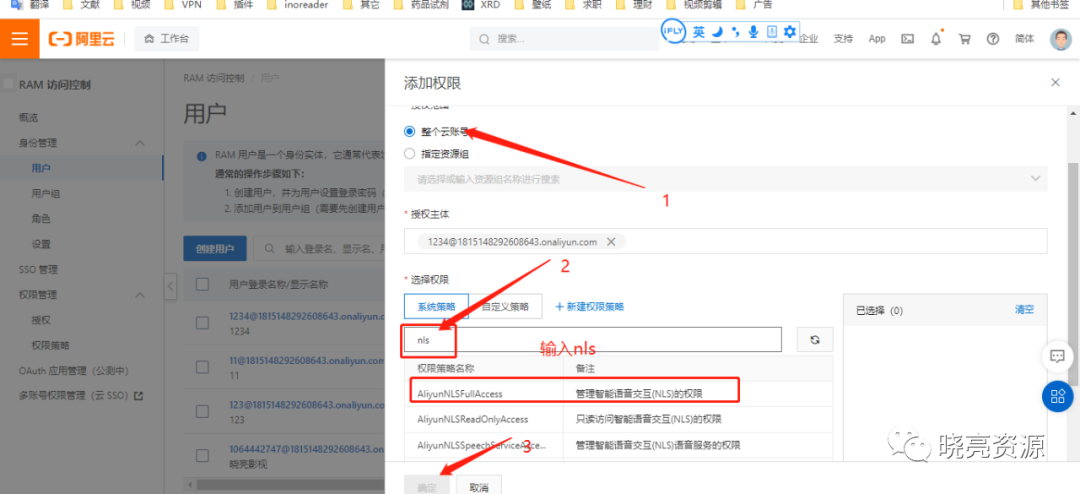Open 用户组 in the sidebar
The image size is (1080, 494).
click(x=46, y=194)
